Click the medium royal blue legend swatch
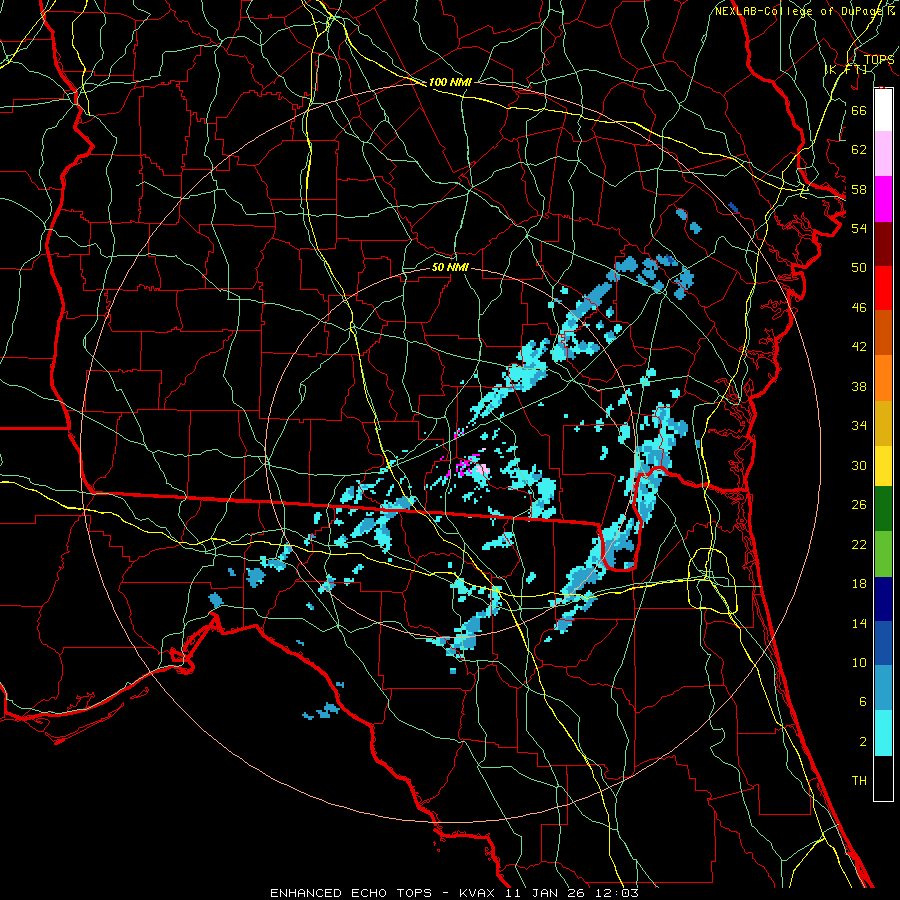 coord(883,643)
